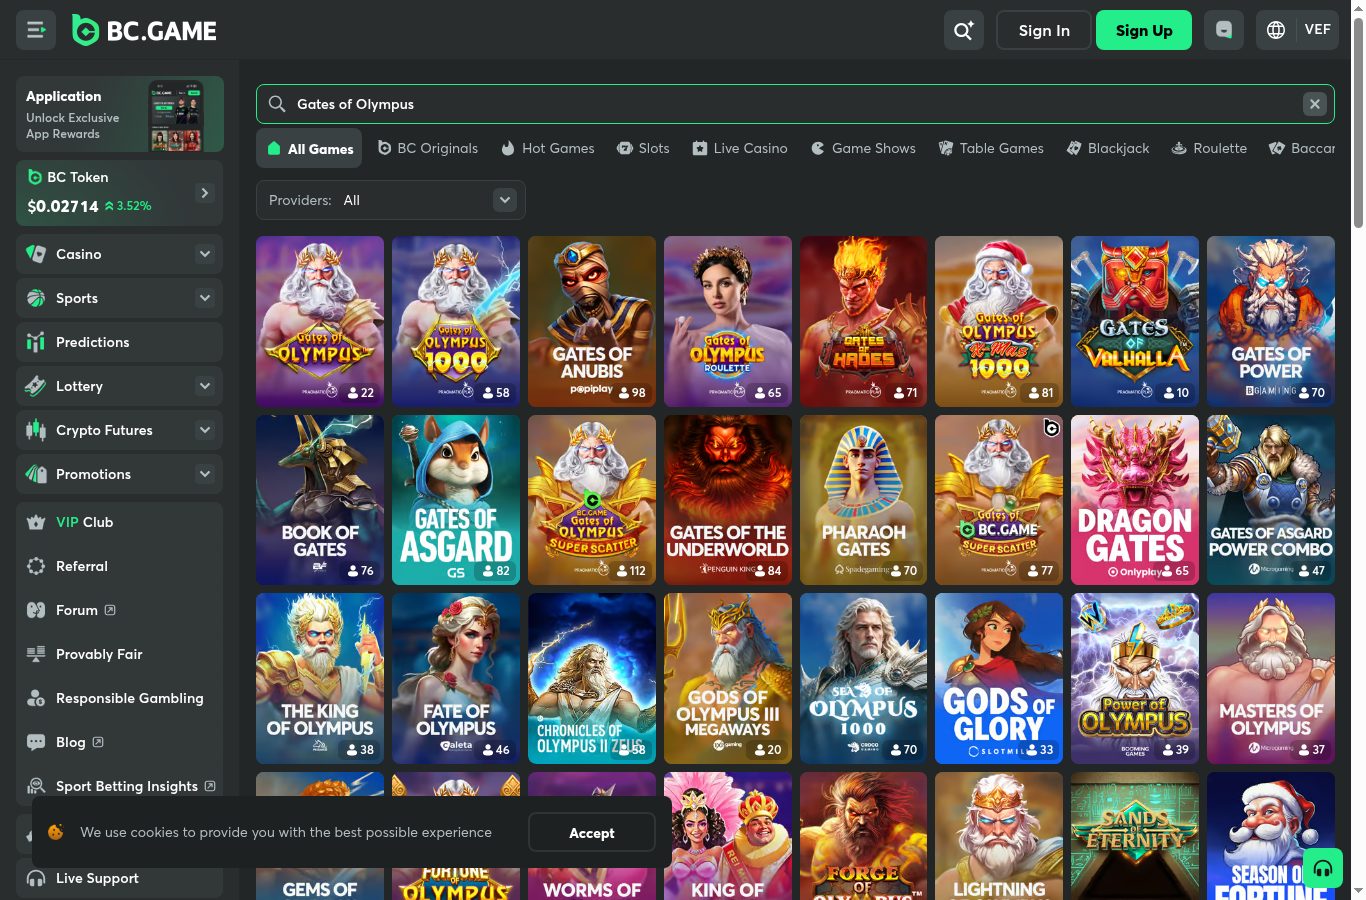The image size is (1366, 900).
Task: Open the Responsible Gambling link
Action: point(129,698)
